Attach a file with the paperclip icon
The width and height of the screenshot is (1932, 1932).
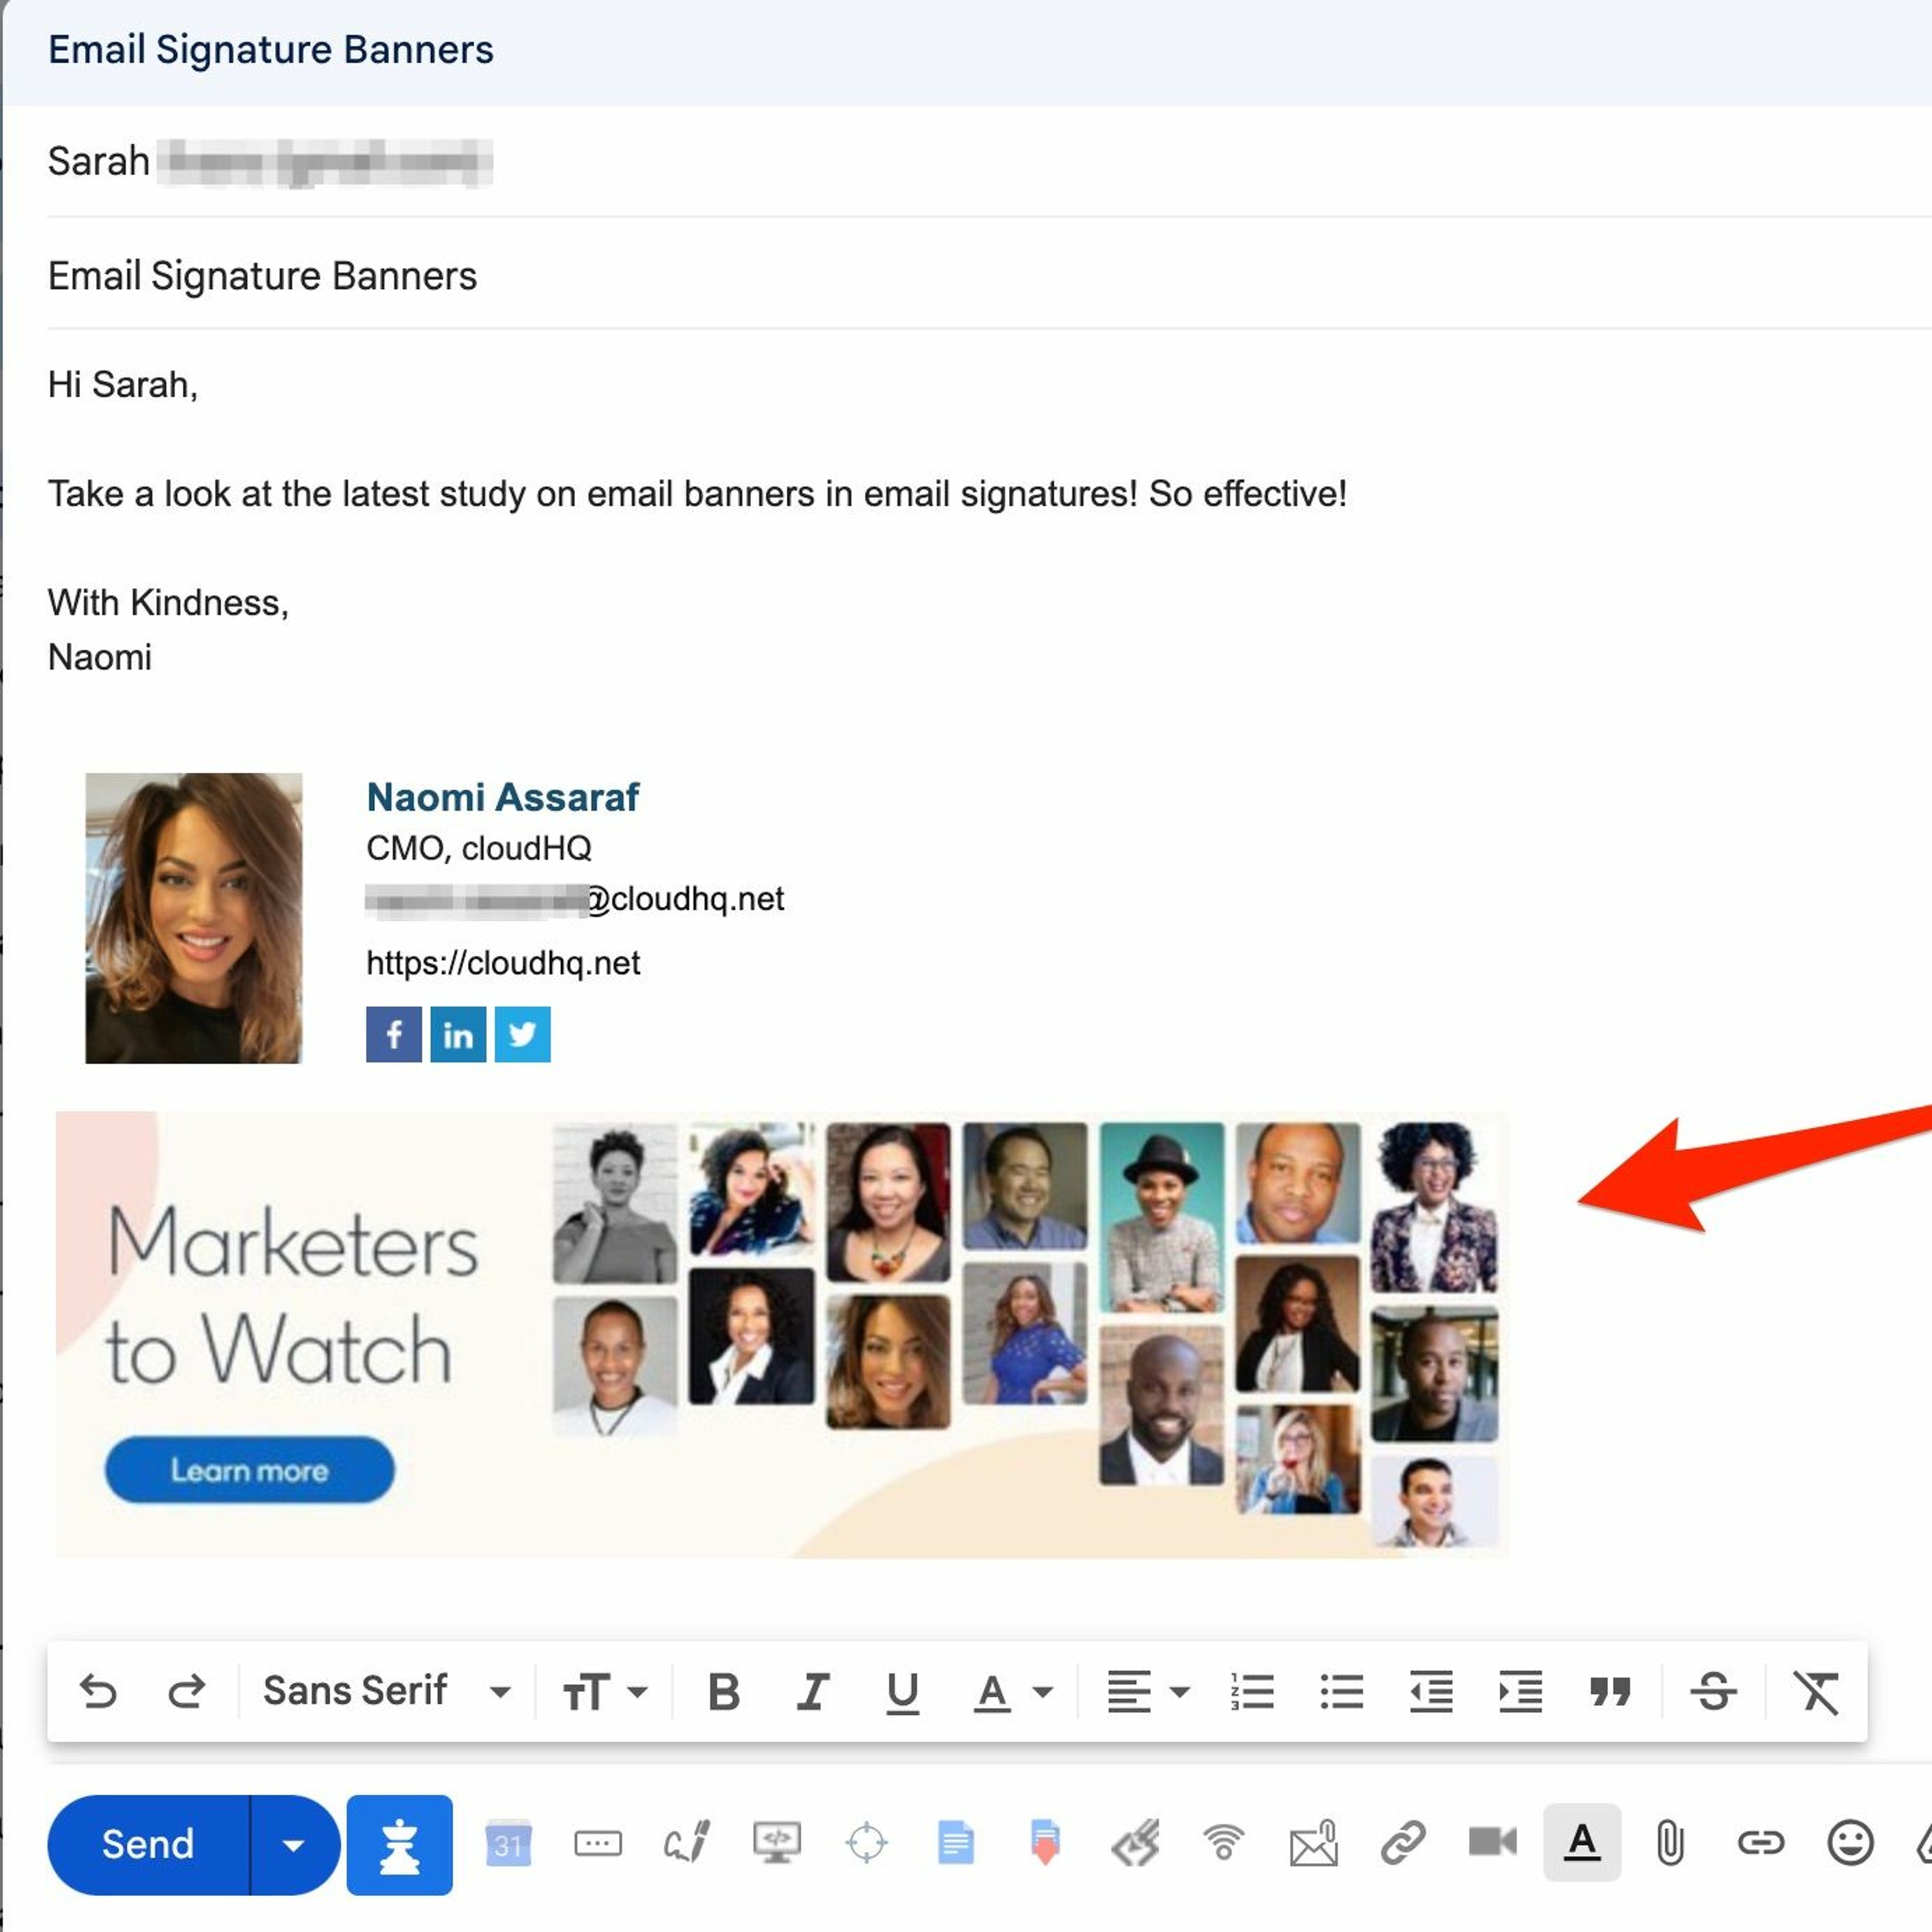pos(1669,1843)
